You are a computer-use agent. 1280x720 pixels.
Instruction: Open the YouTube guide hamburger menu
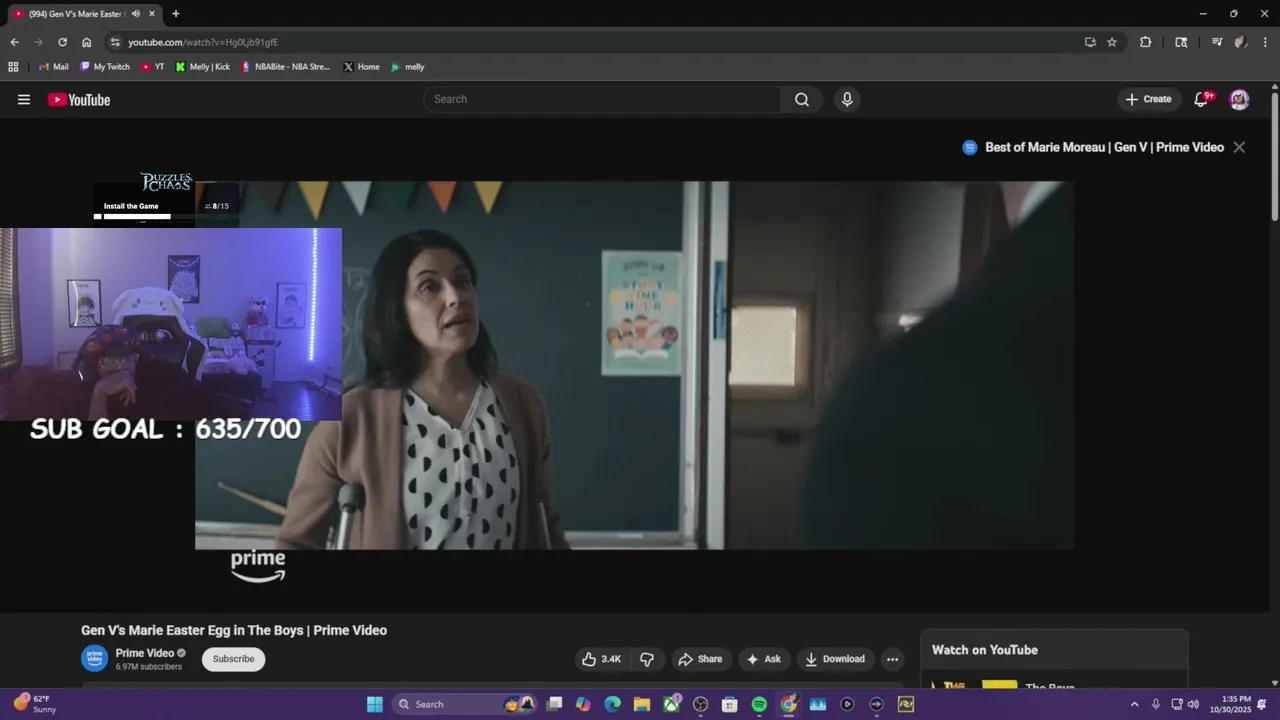coord(24,99)
